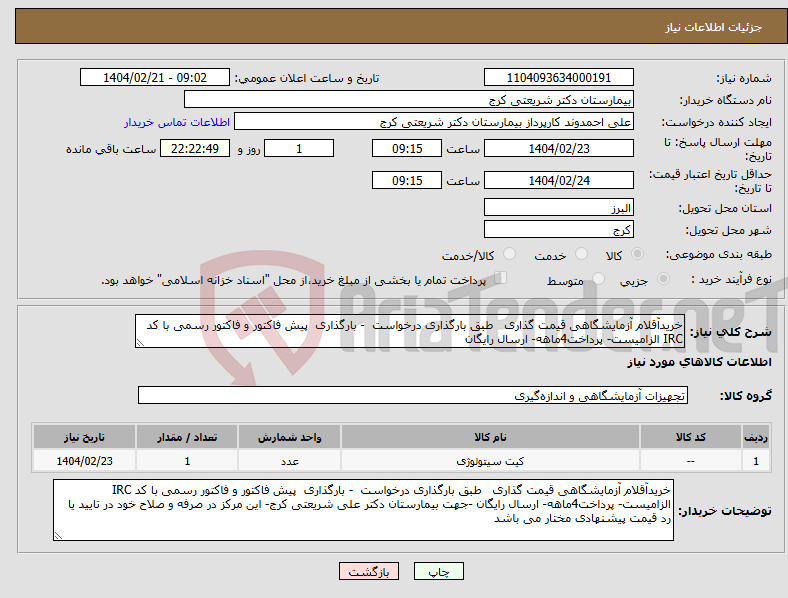The width and height of the screenshot is (788, 598).
Task: Click the response deadline time 09:15 field
Action: click(x=407, y=148)
